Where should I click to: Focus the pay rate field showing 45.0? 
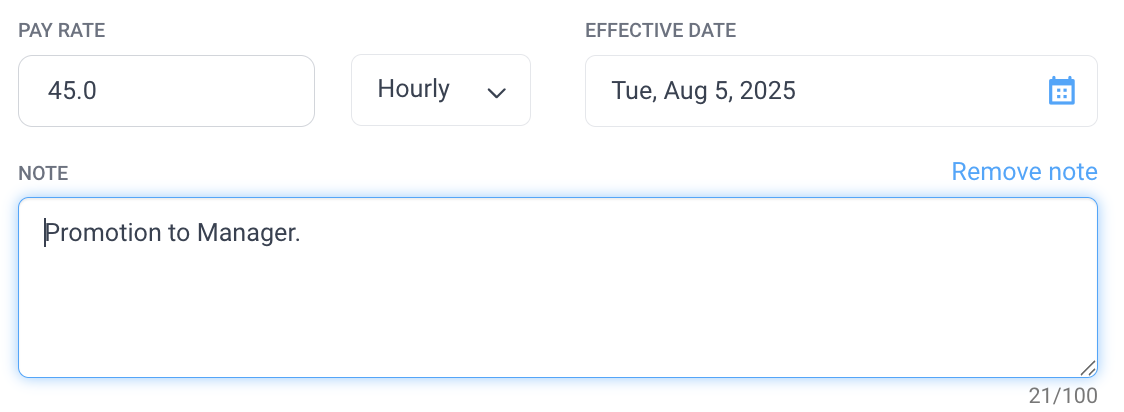(166, 91)
